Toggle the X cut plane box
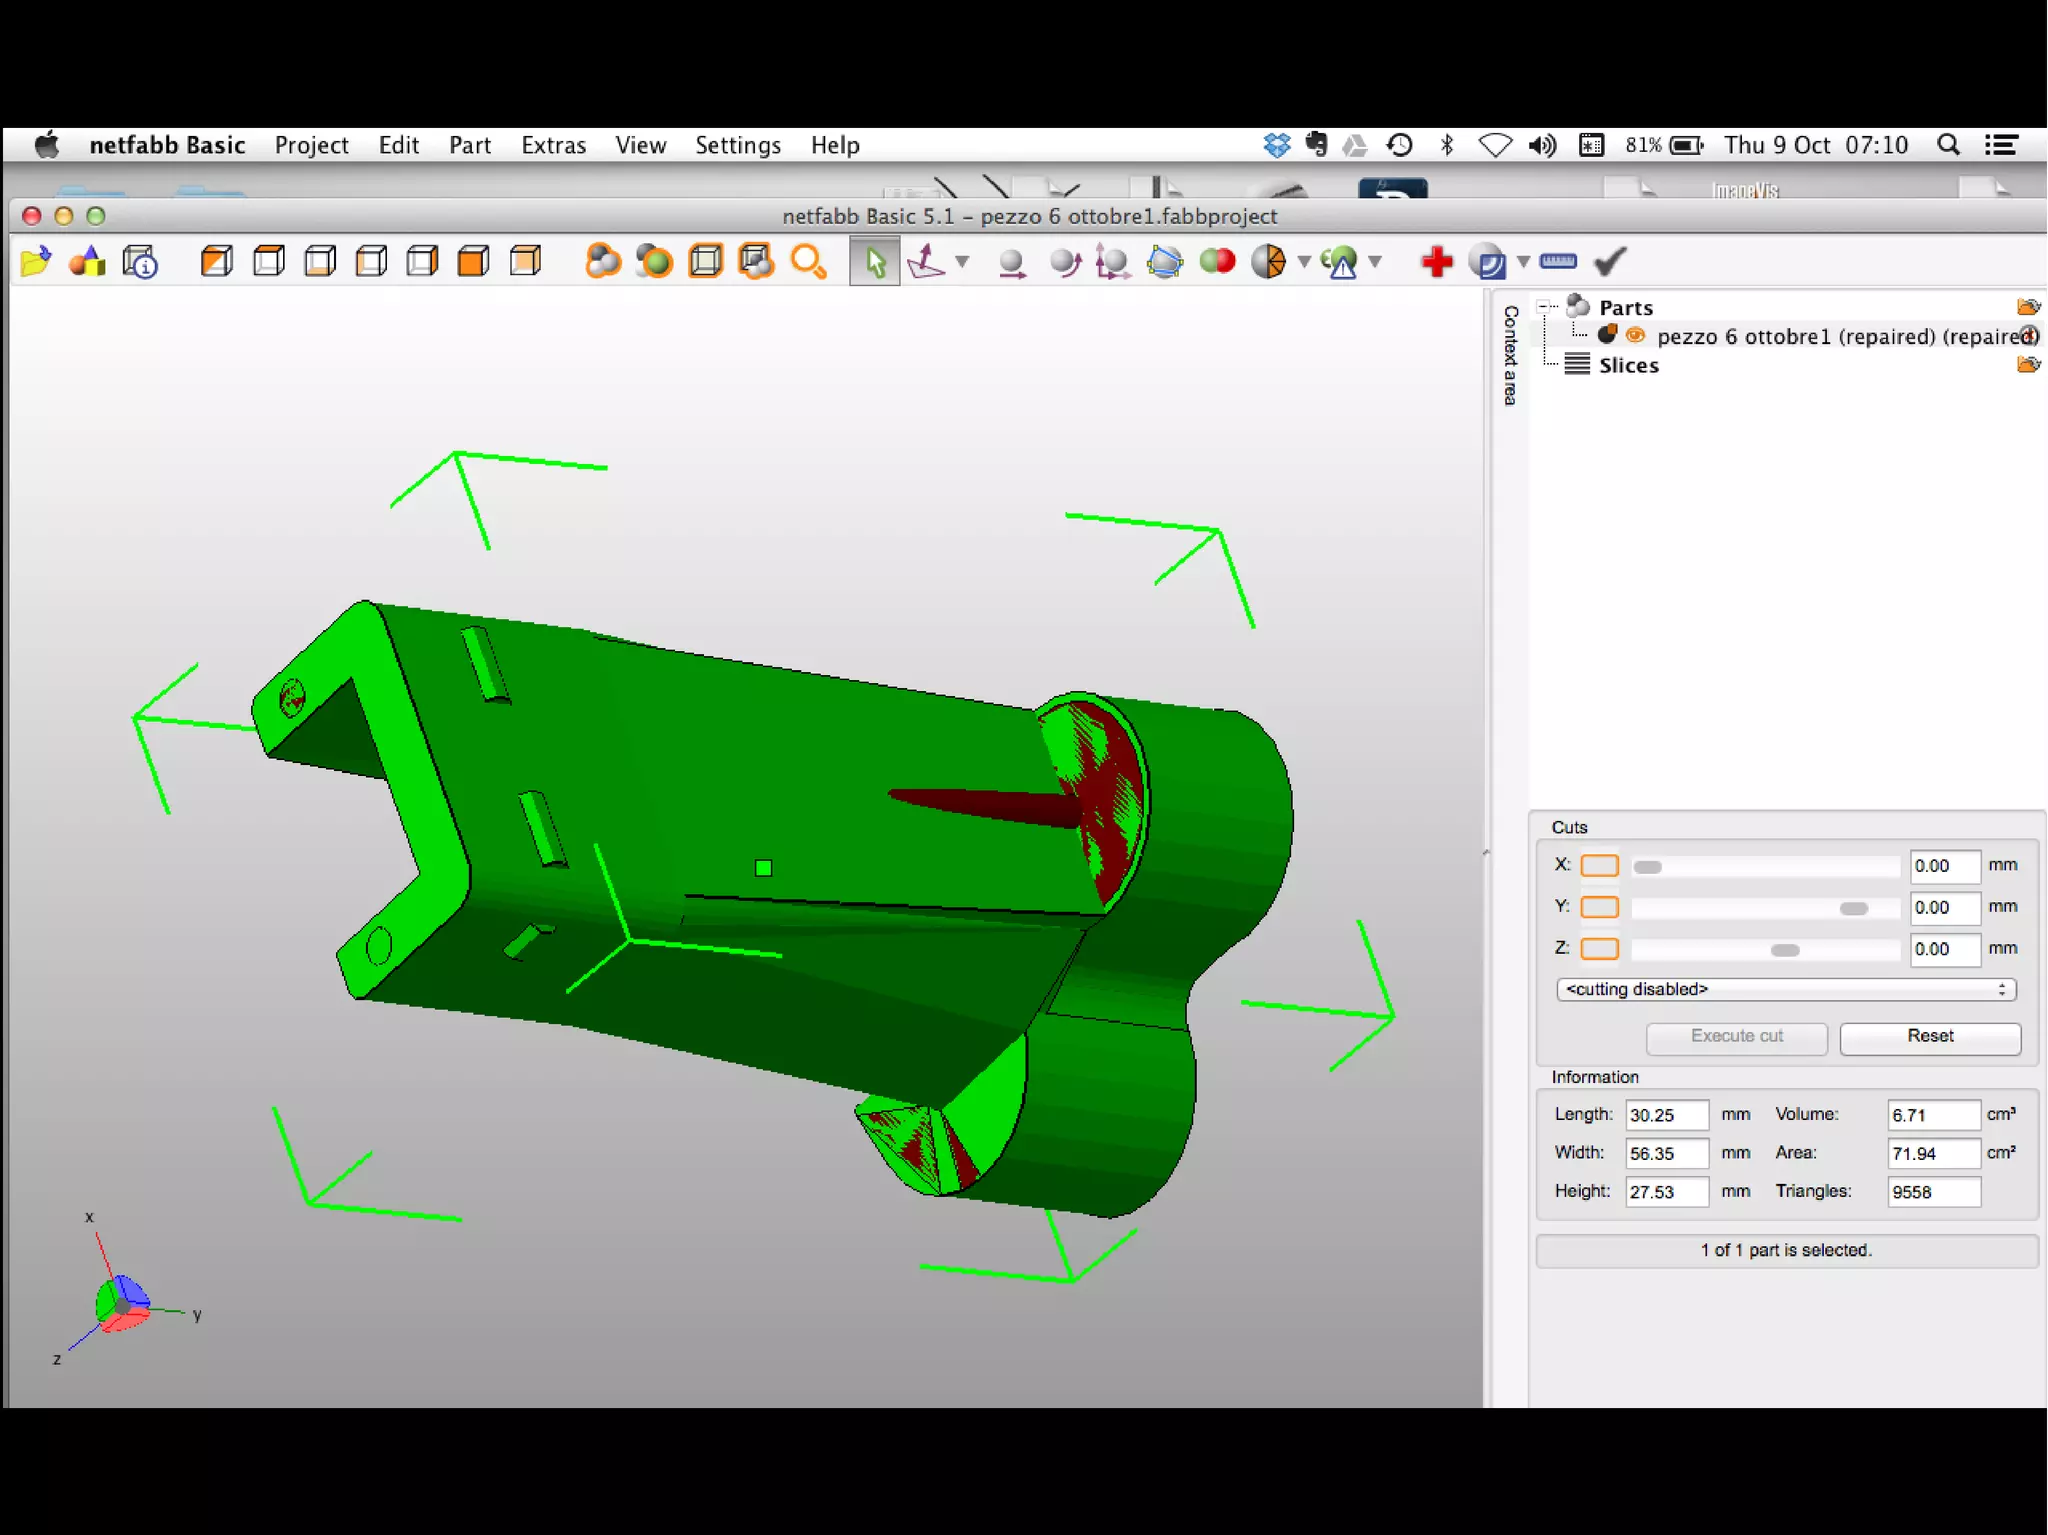Image resolution: width=2048 pixels, height=1535 pixels. click(1599, 866)
